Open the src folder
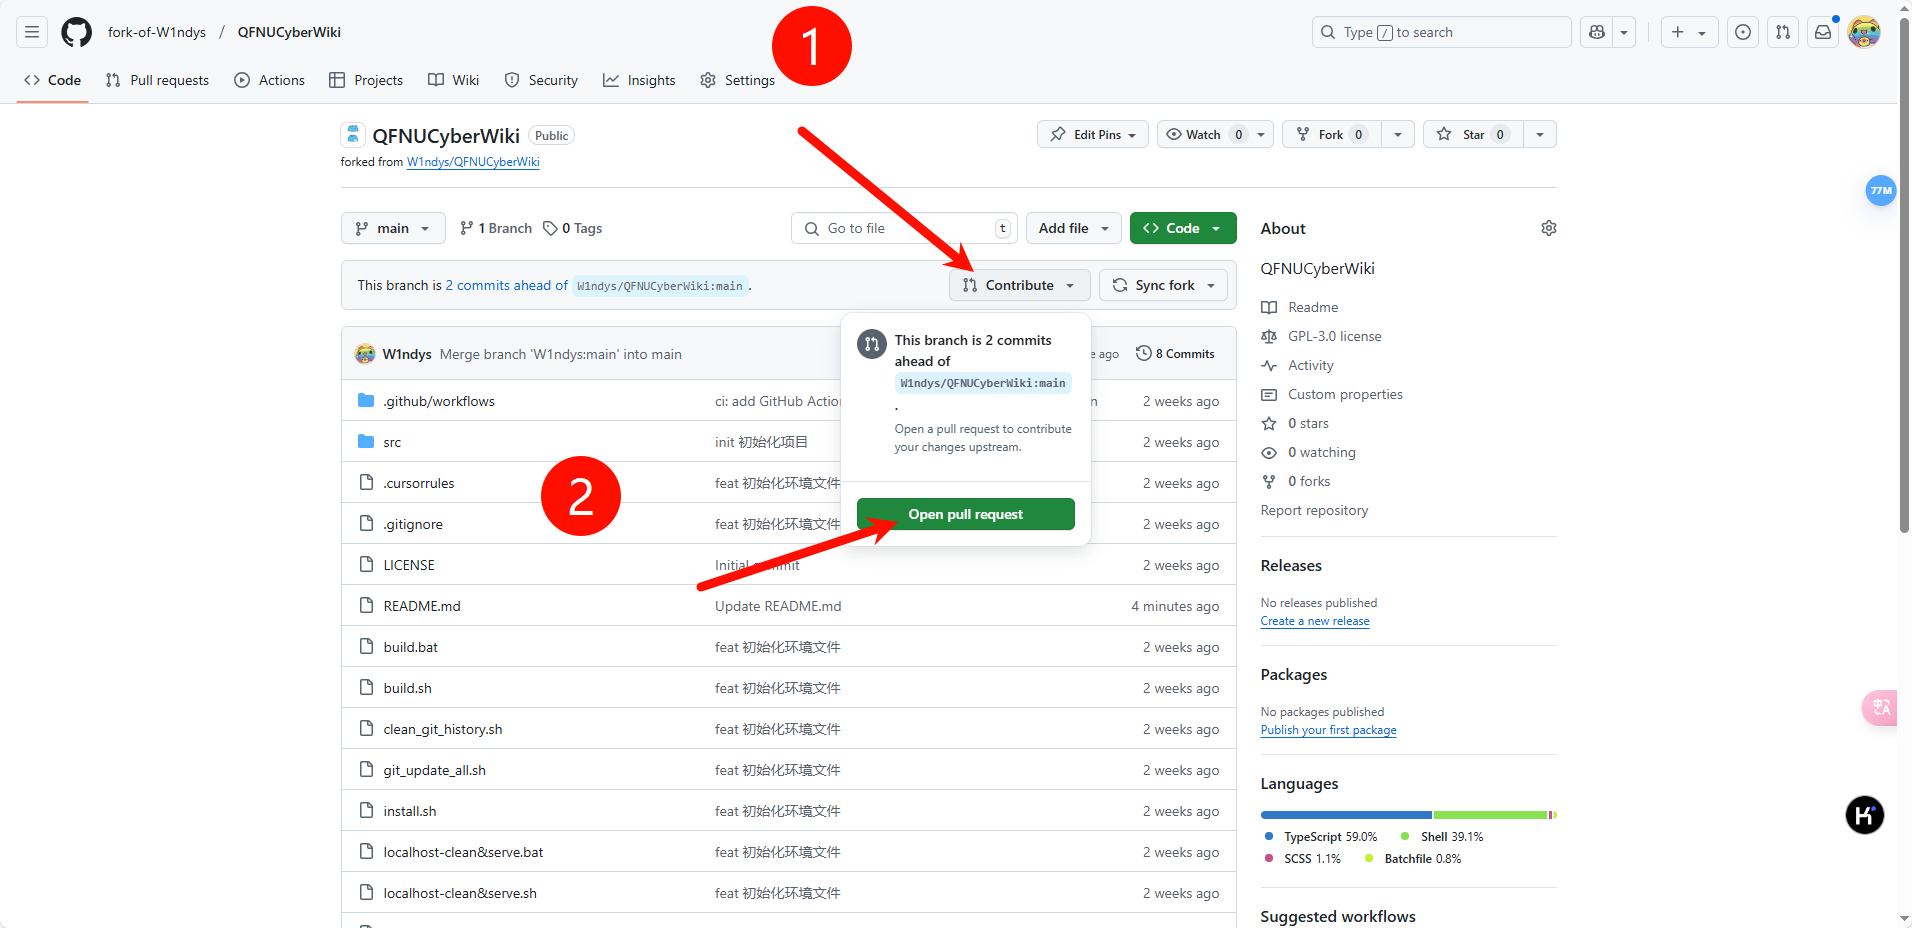This screenshot has height=928, width=1912. [x=392, y=442]
